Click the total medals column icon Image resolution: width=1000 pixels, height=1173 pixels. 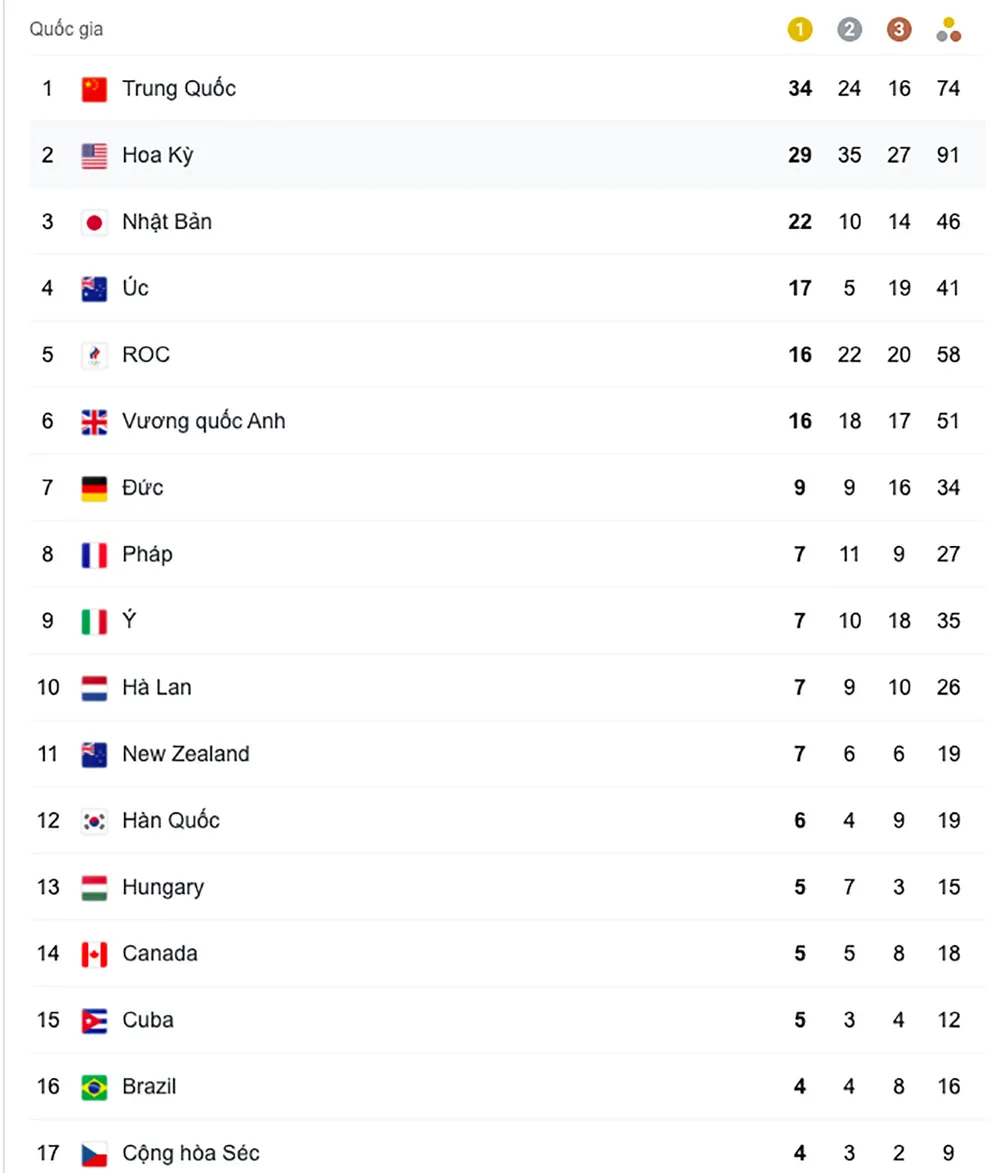[948, 30]
